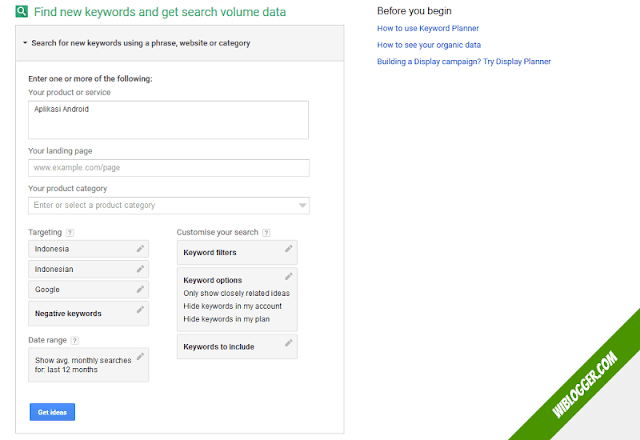
Task: Click the Negative keywords label
Action: (x=68, y=313)
